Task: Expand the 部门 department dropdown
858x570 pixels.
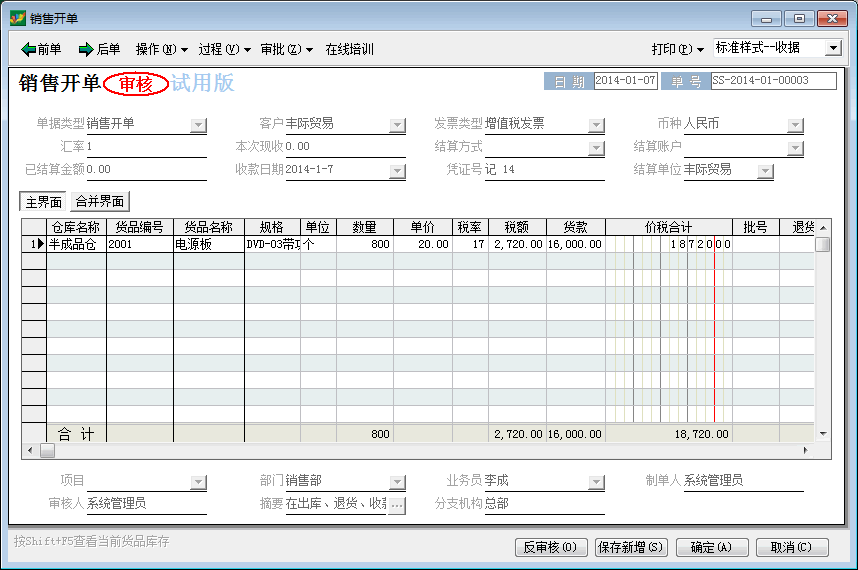Action: point(397,482)
